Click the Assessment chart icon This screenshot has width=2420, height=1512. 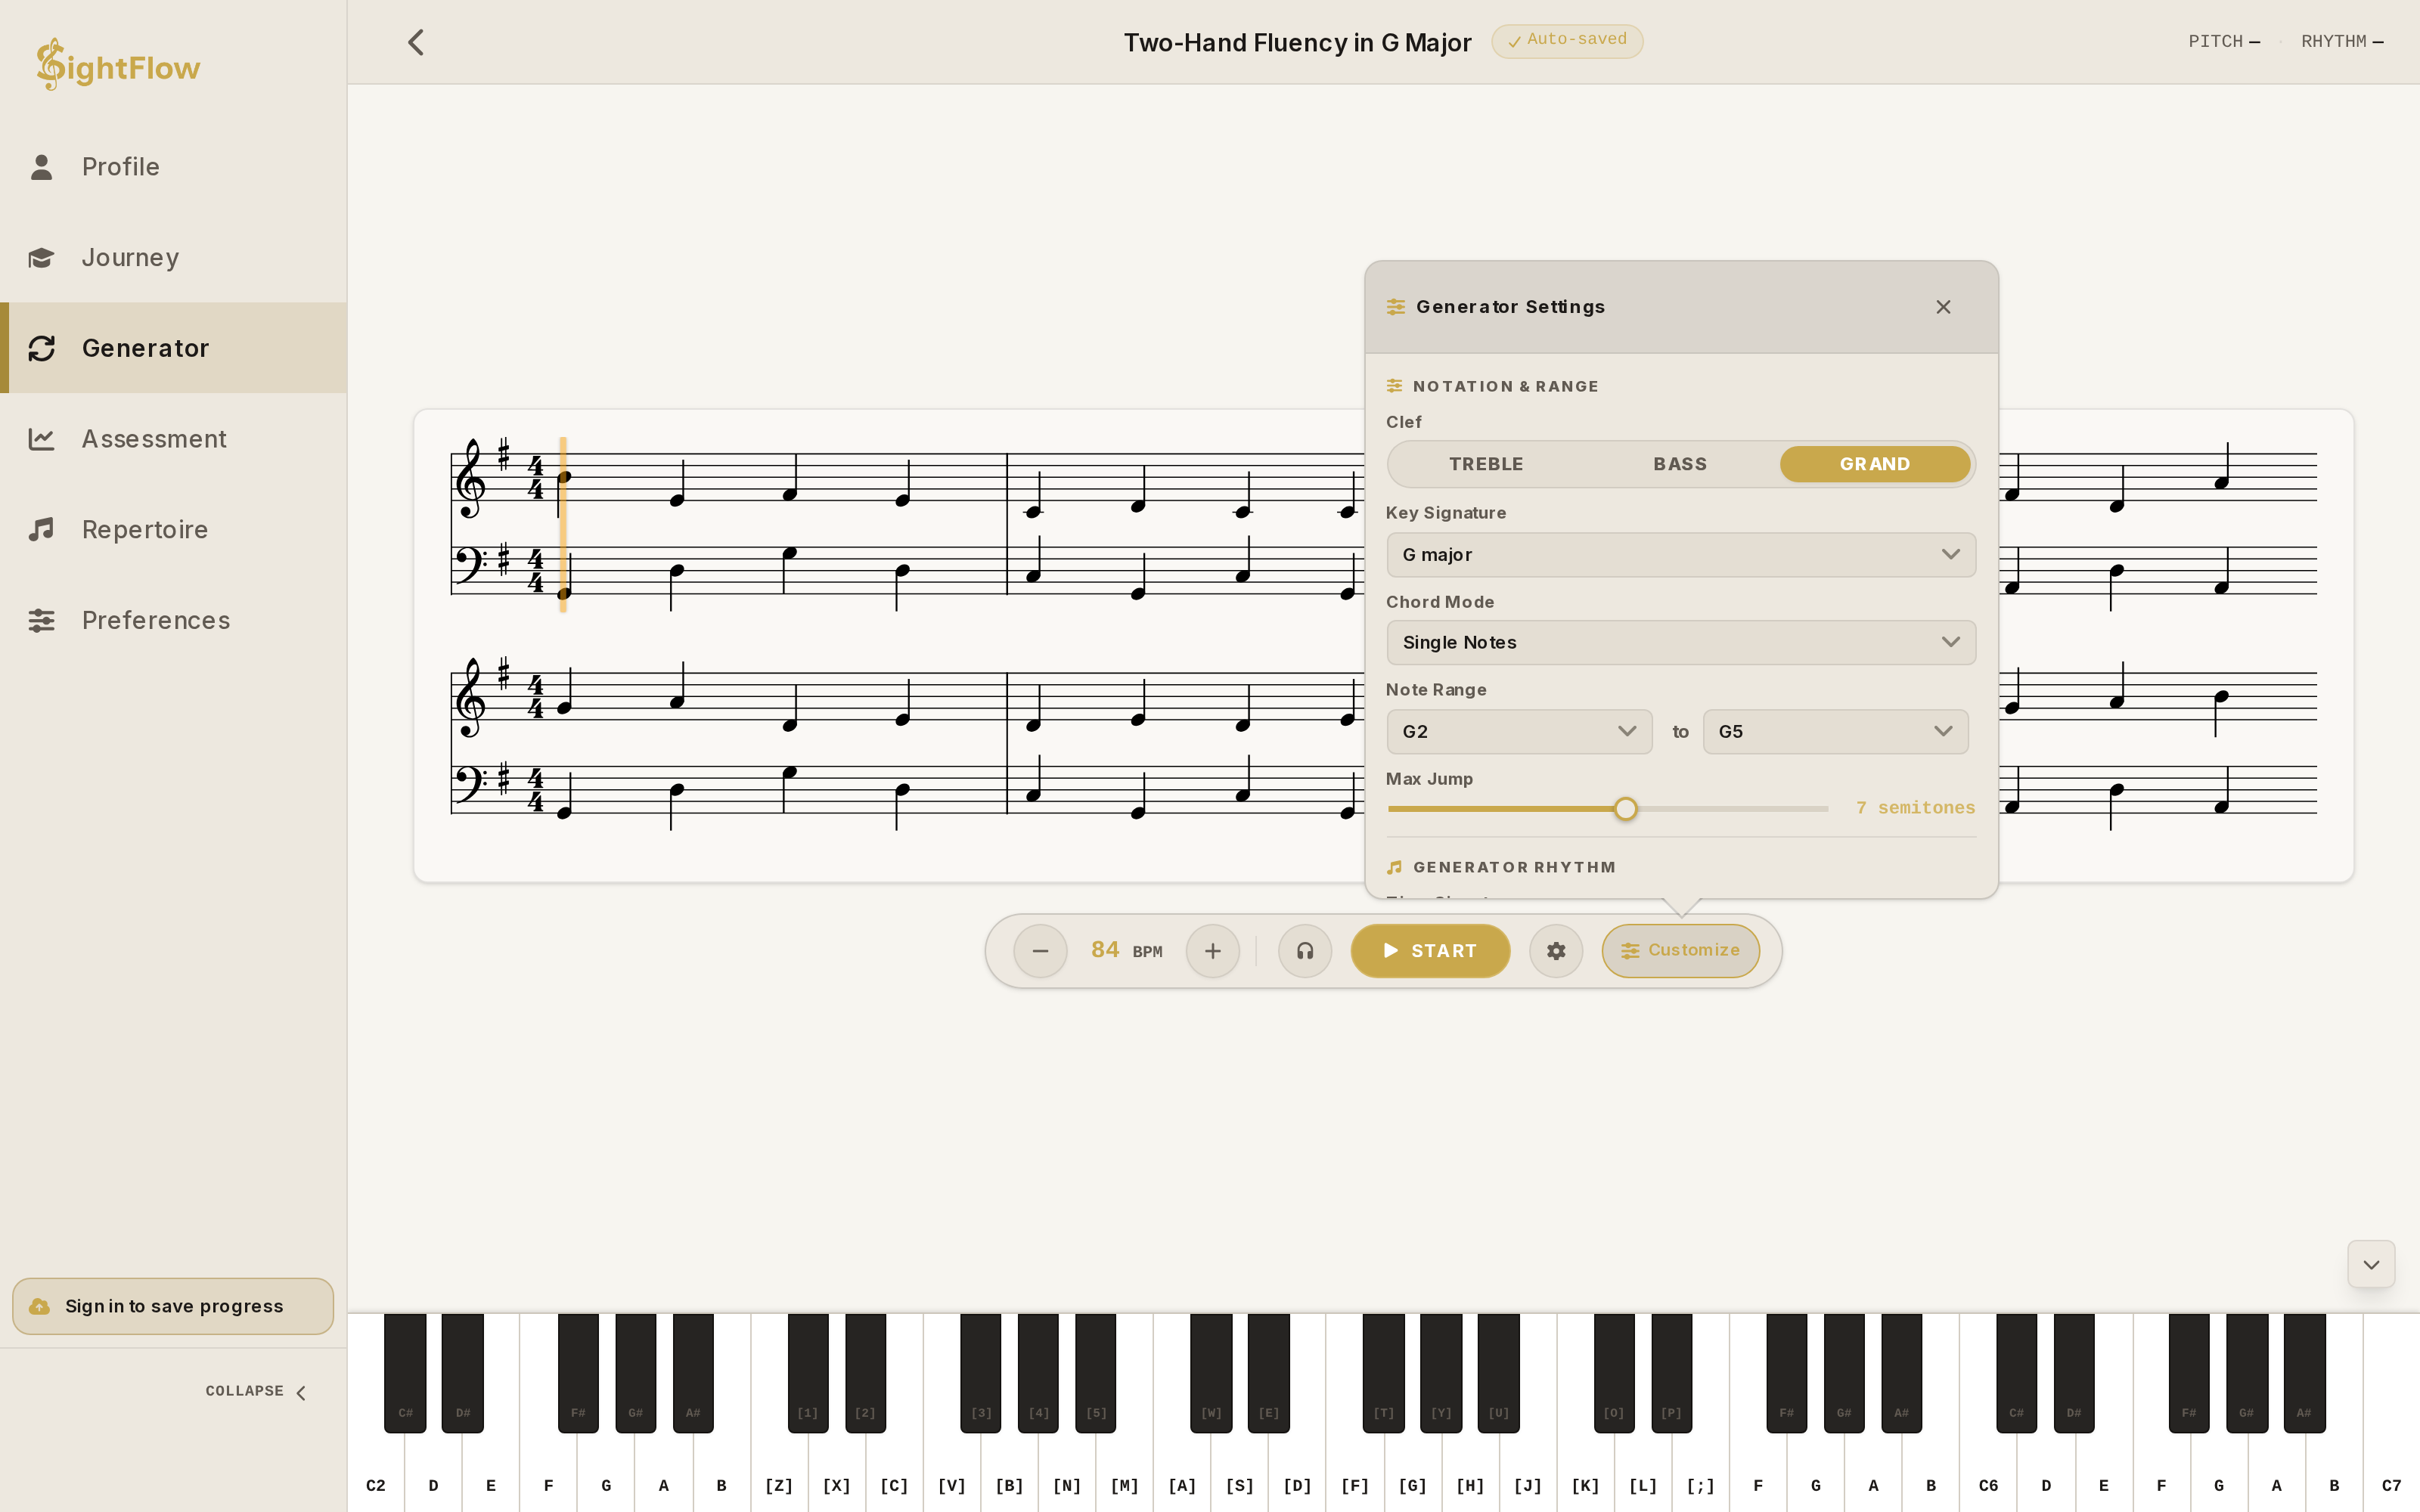(41, 439)
